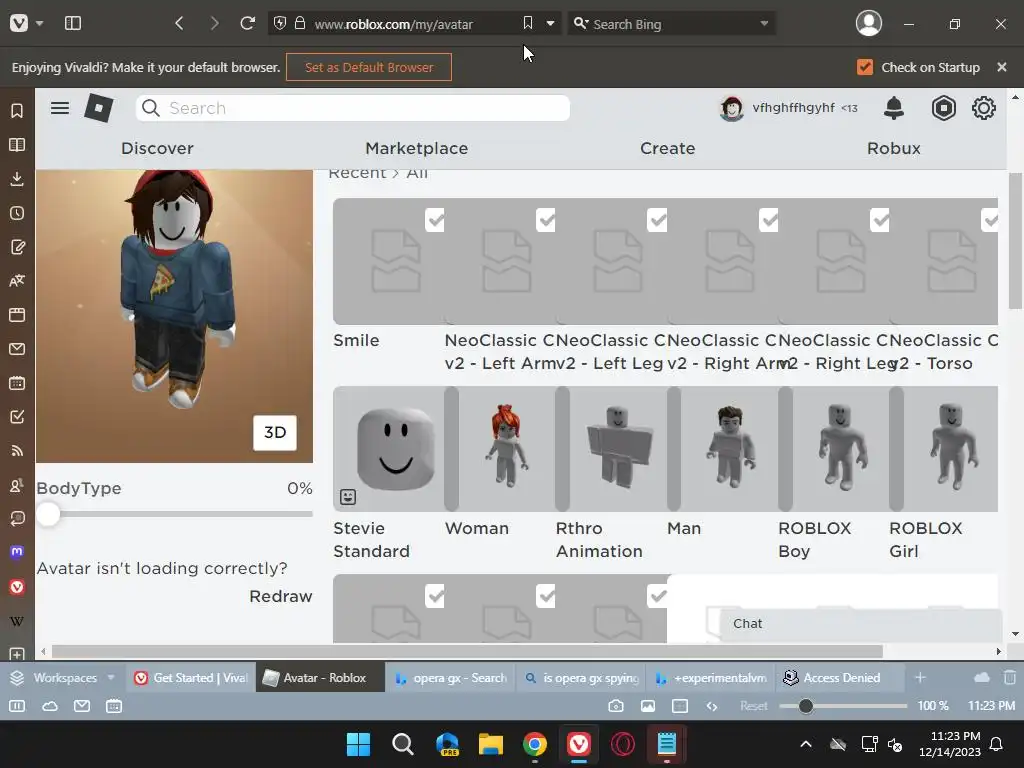Capture page with camera icon

point(615,706)
